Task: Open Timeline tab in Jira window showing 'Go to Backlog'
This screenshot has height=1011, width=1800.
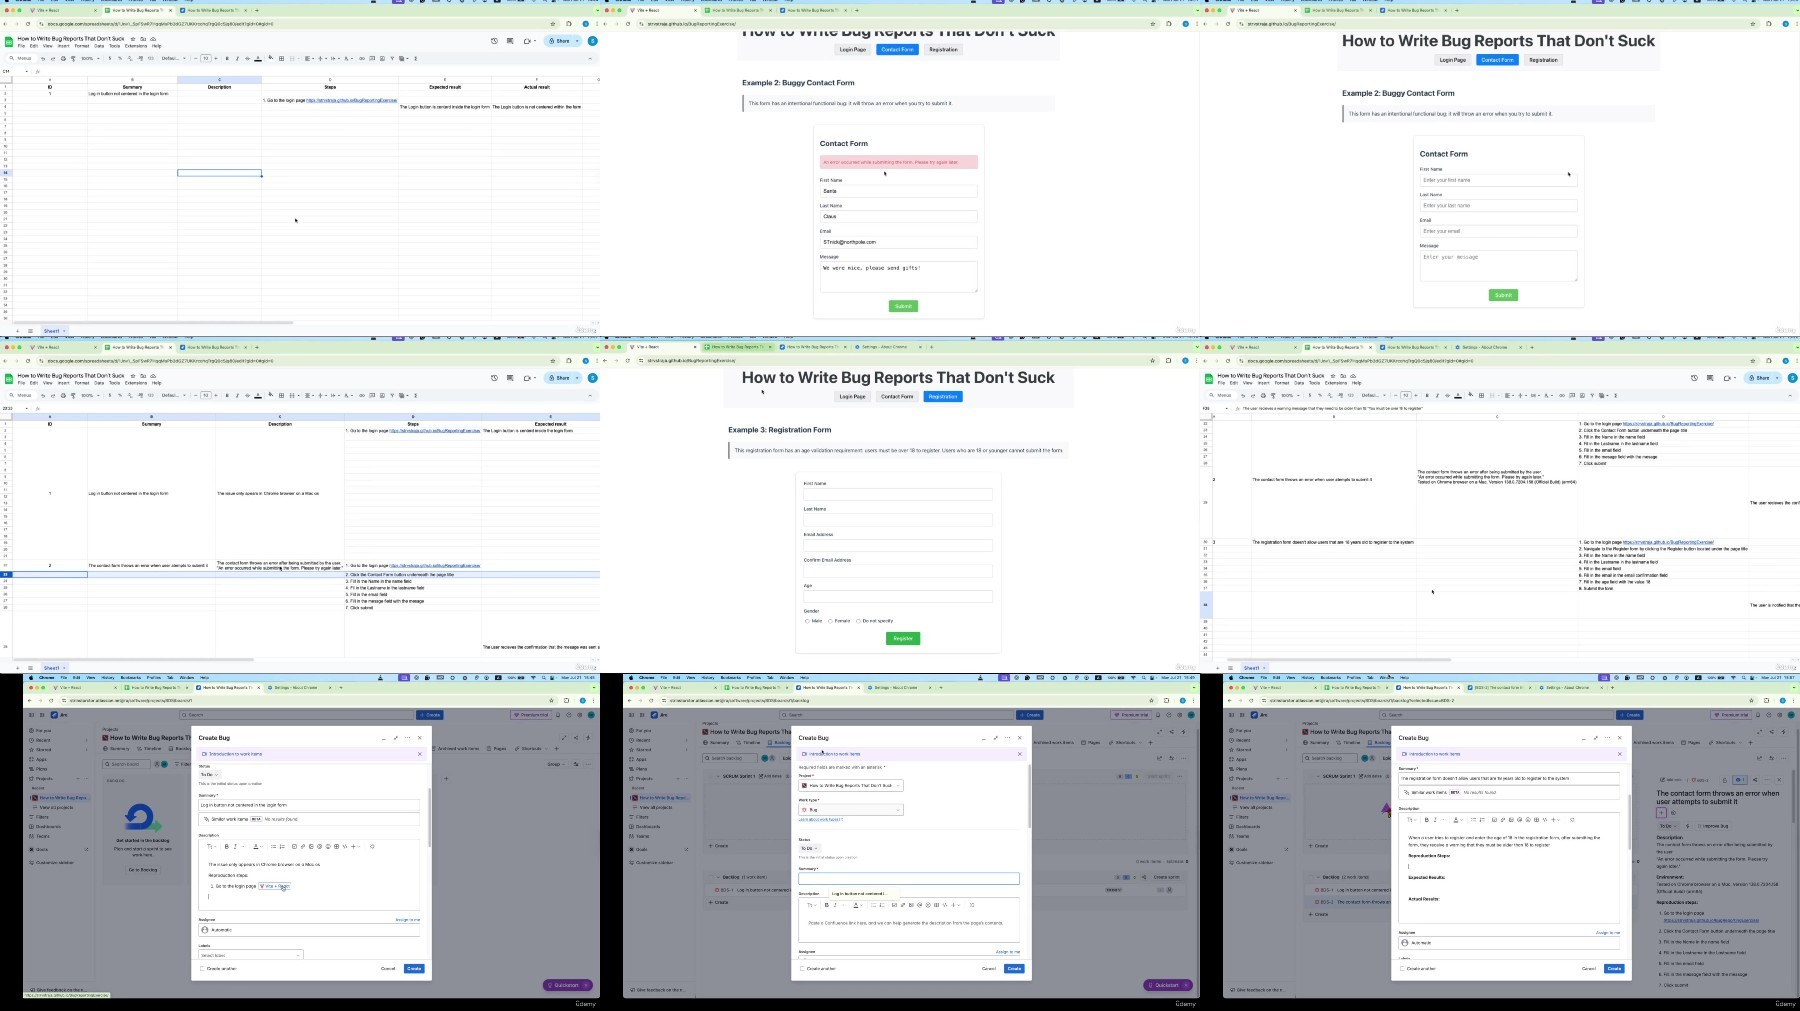Action: (x=151, y=748)
